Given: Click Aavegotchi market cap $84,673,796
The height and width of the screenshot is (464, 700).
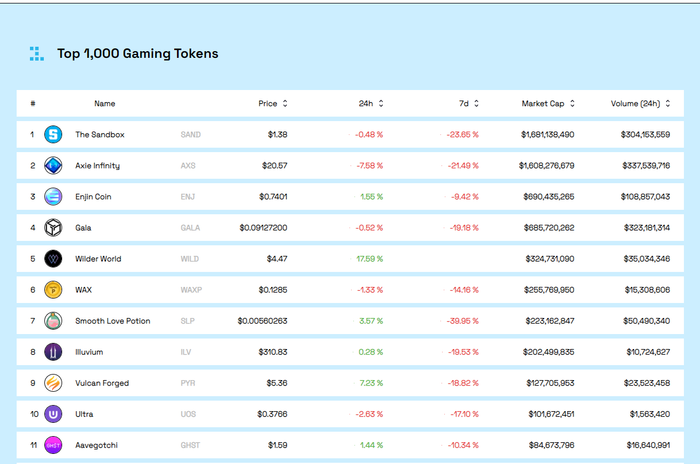Looking at the screenshot, I should [552, 445].
